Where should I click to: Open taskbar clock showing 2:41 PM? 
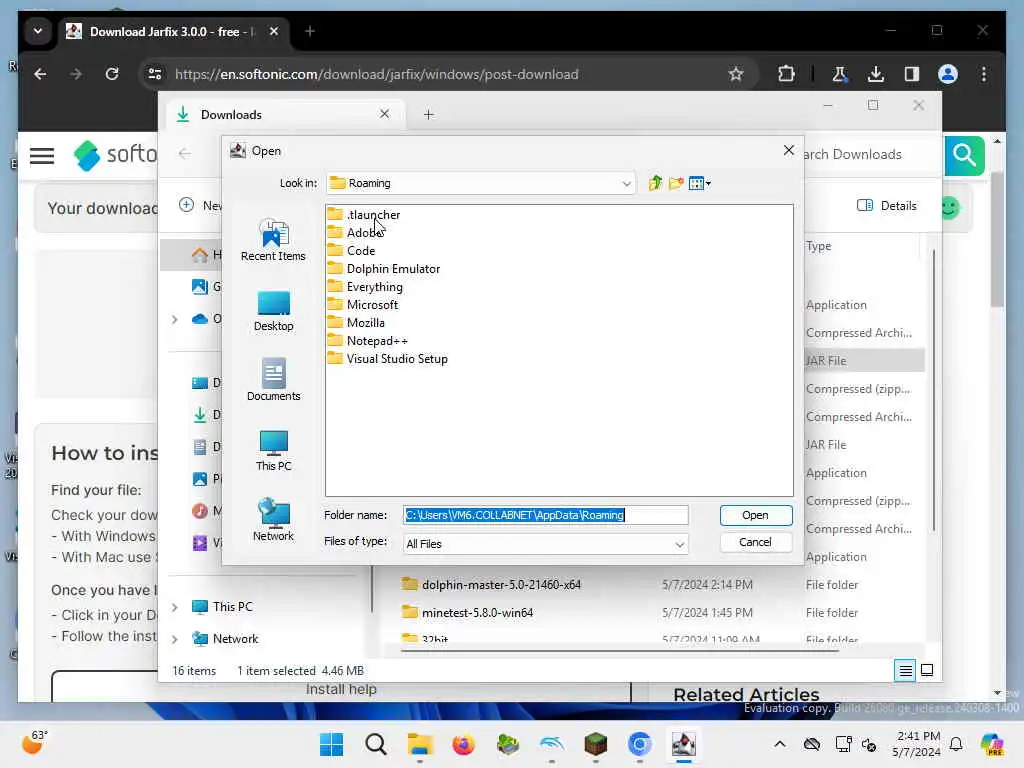click(917, 744)
